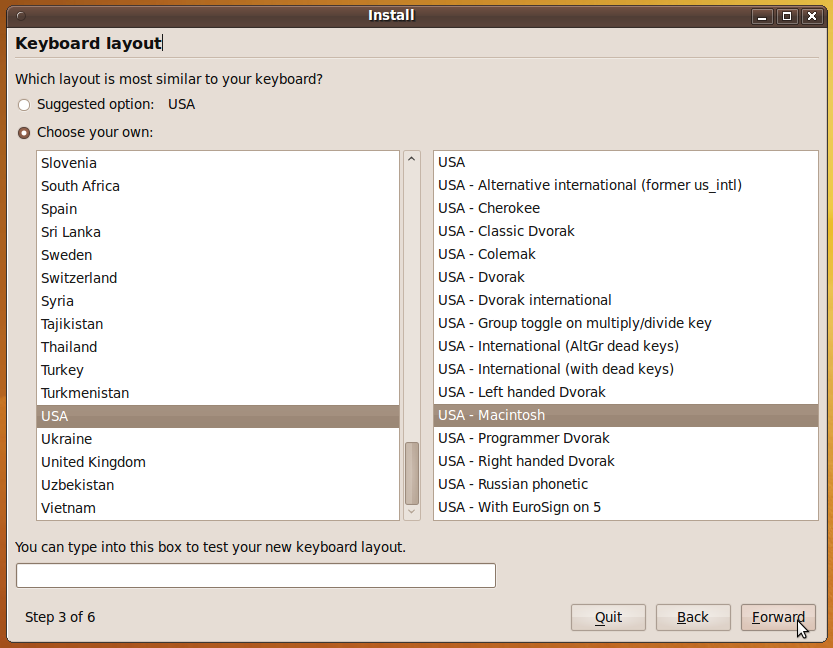Screen dimensions: 833x648
Task: Choose United Kingdom from country list
Action: pyautogui.click(x=94, y=462)
